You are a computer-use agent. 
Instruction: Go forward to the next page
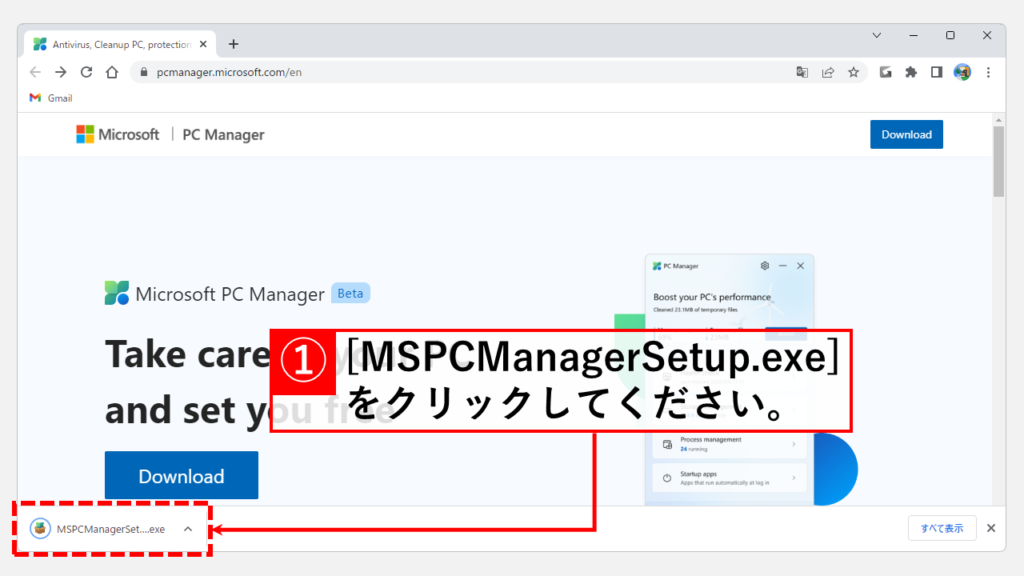click(61, 72)
